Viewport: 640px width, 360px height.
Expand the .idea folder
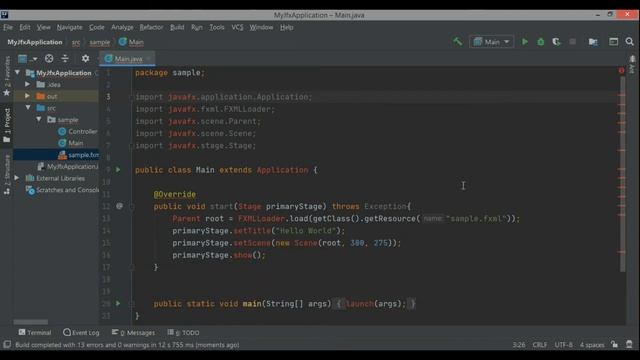27,84
